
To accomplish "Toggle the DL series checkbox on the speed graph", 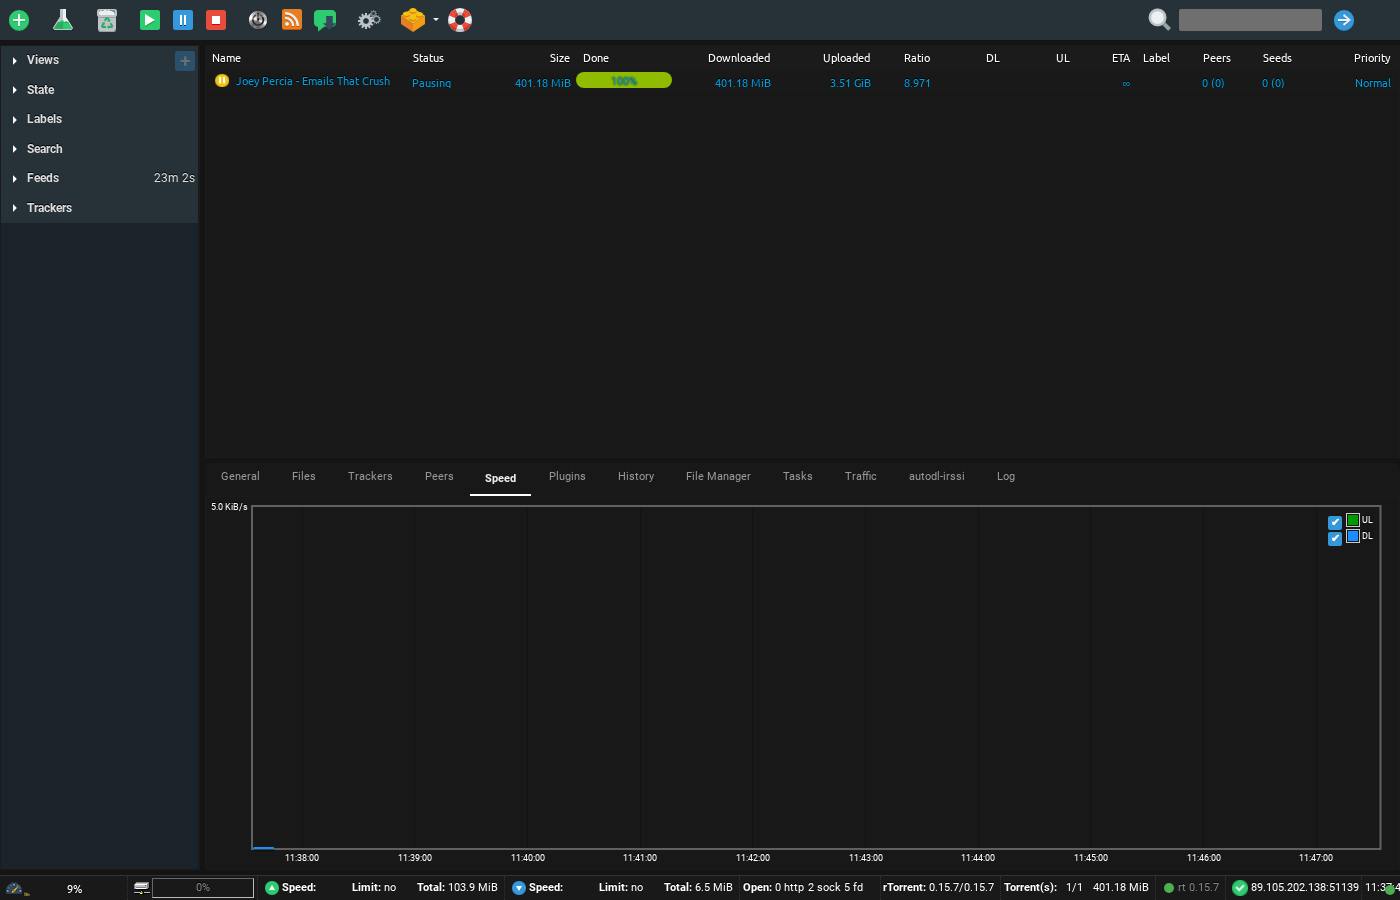I will pyautogui.click(x=1335, y=538).
